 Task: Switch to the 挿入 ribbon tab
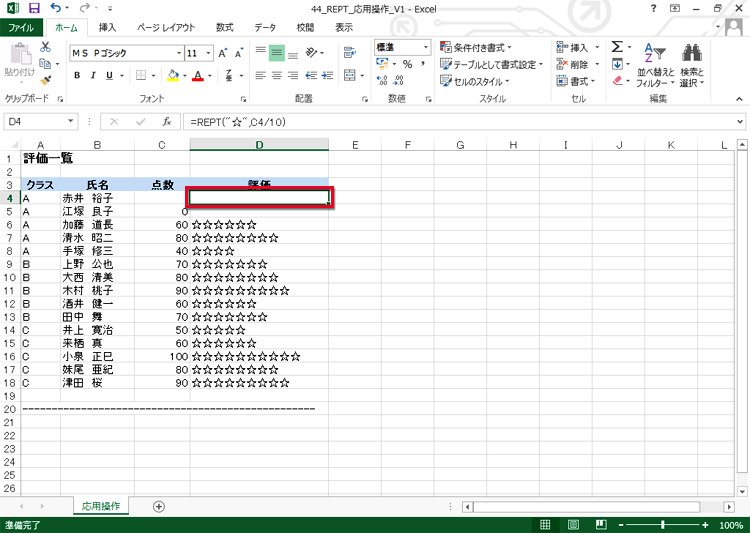pos(107,28)
